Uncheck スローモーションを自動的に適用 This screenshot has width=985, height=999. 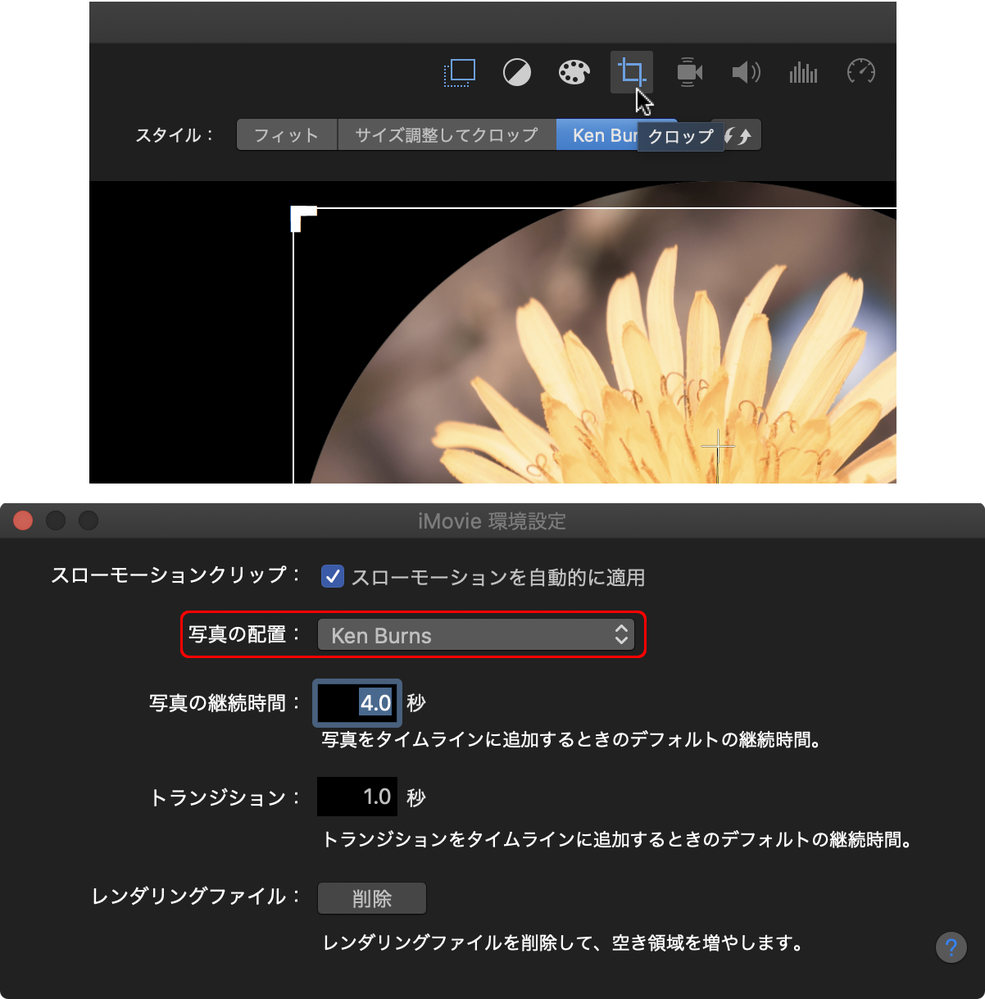(x=332, y=576)
